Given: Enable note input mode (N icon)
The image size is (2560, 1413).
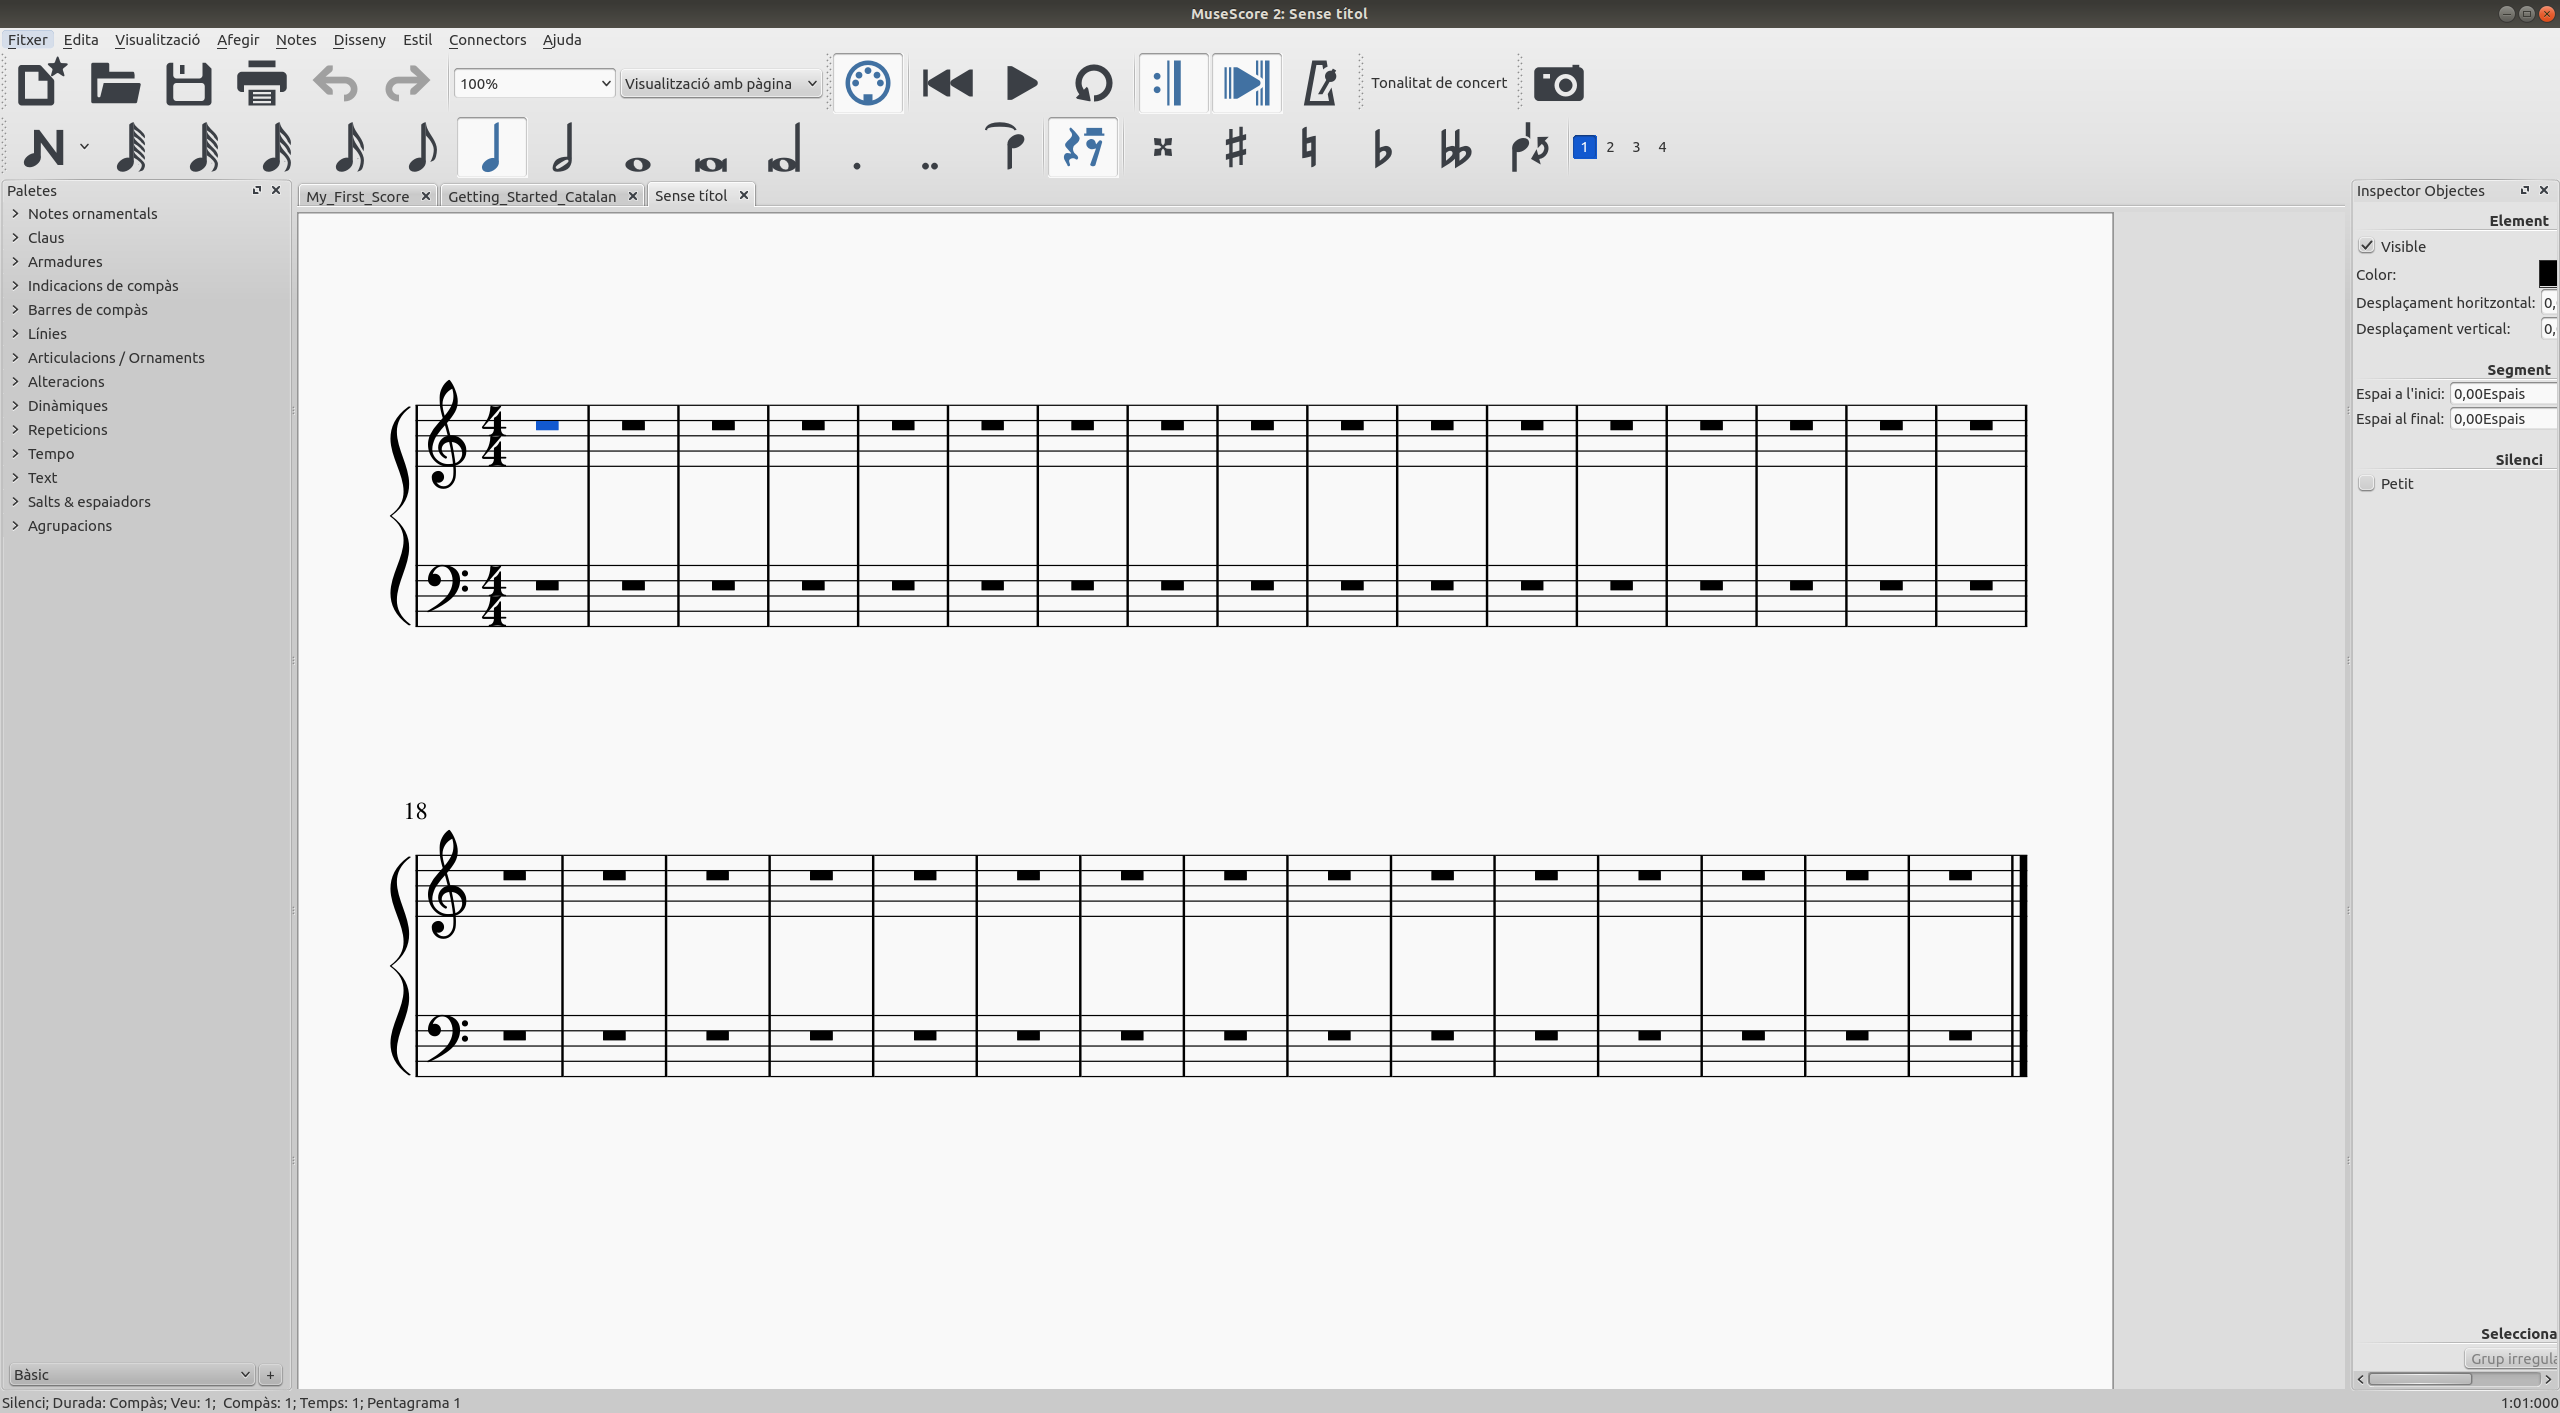Looking at the screenshot, I should [x=44, y=148].
